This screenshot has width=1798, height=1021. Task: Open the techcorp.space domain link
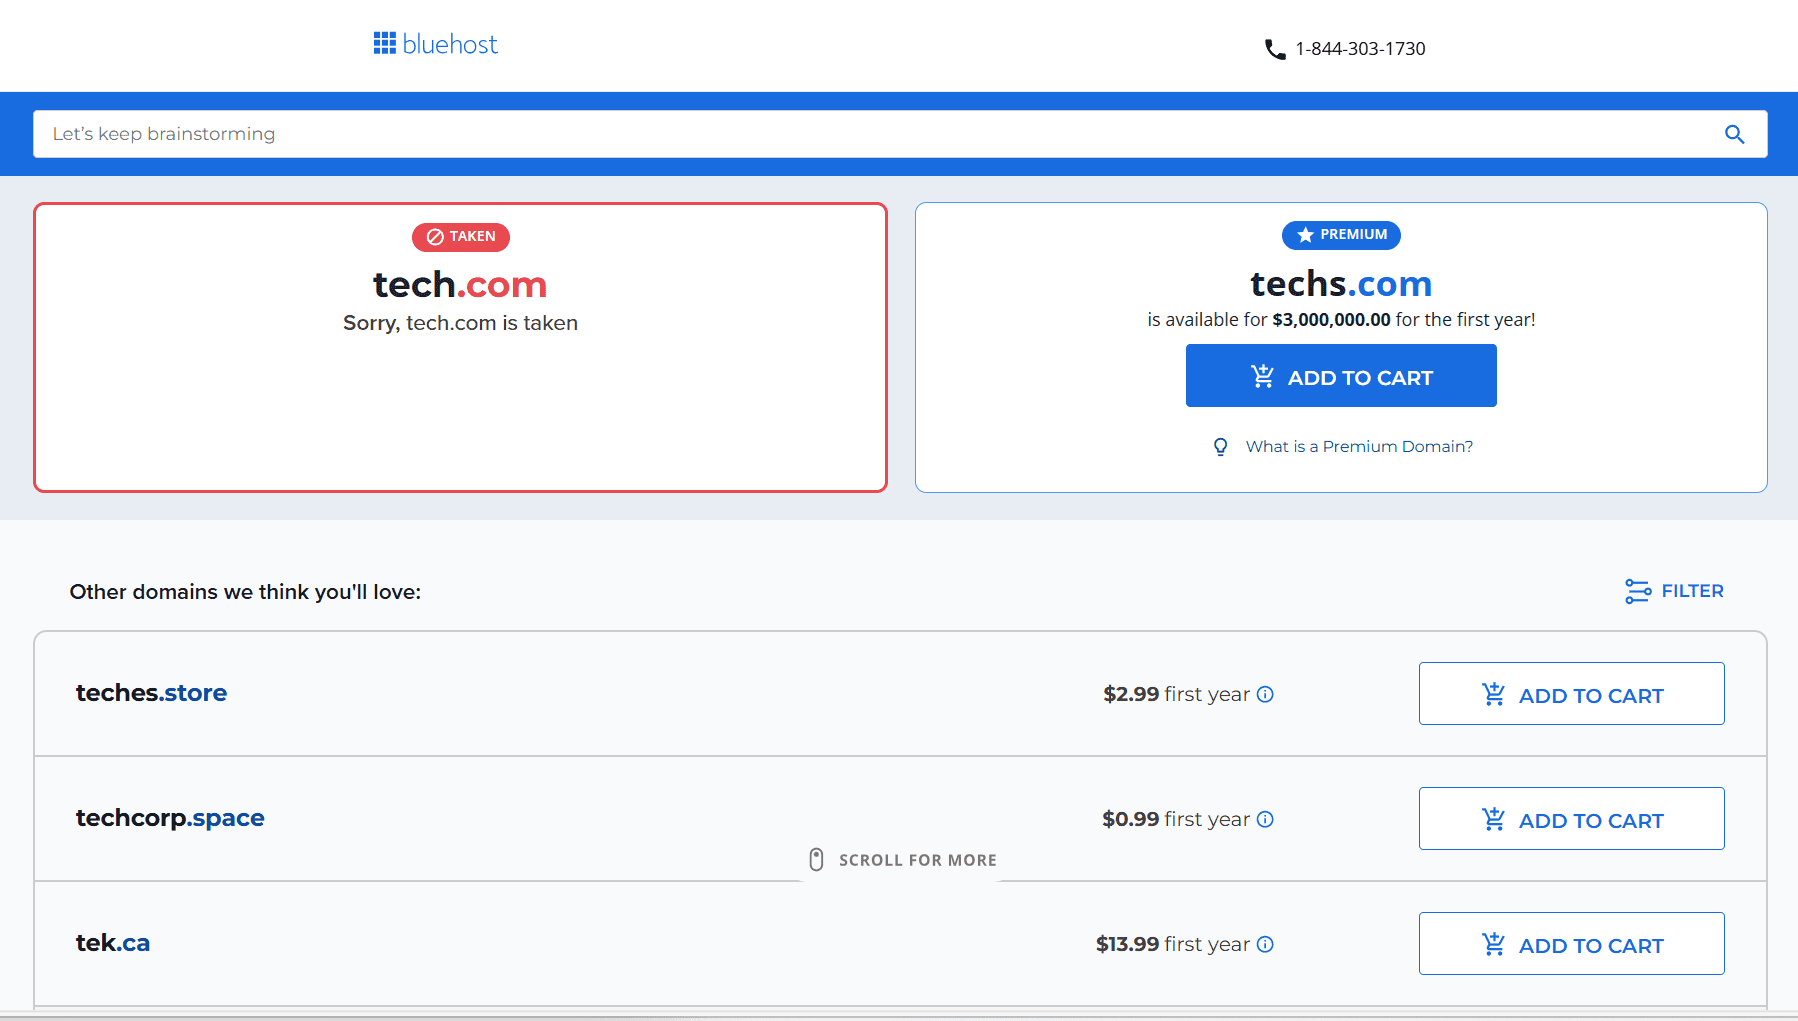170,818
